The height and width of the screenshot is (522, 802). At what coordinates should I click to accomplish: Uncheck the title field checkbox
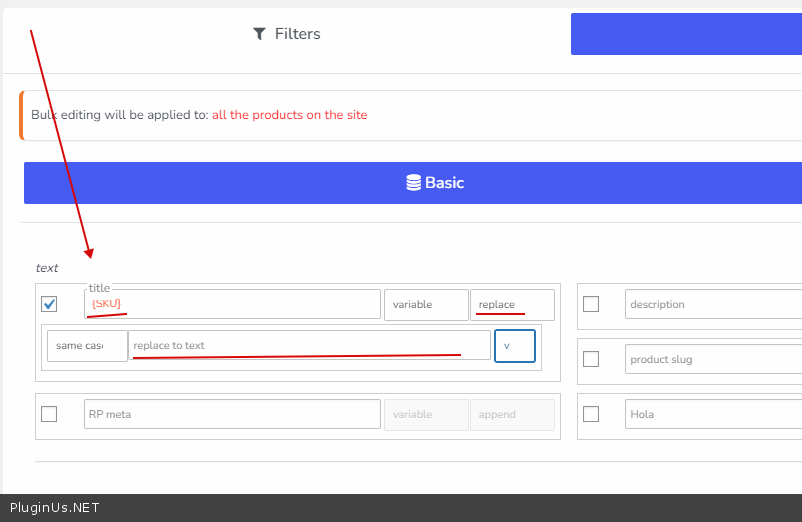point(49,304)
